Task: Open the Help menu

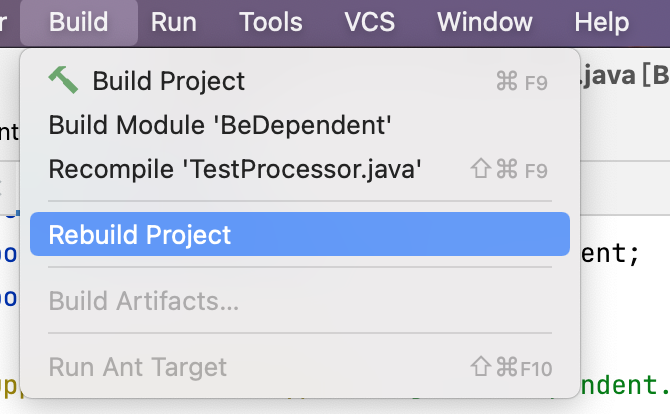Action: pos(602,22)
